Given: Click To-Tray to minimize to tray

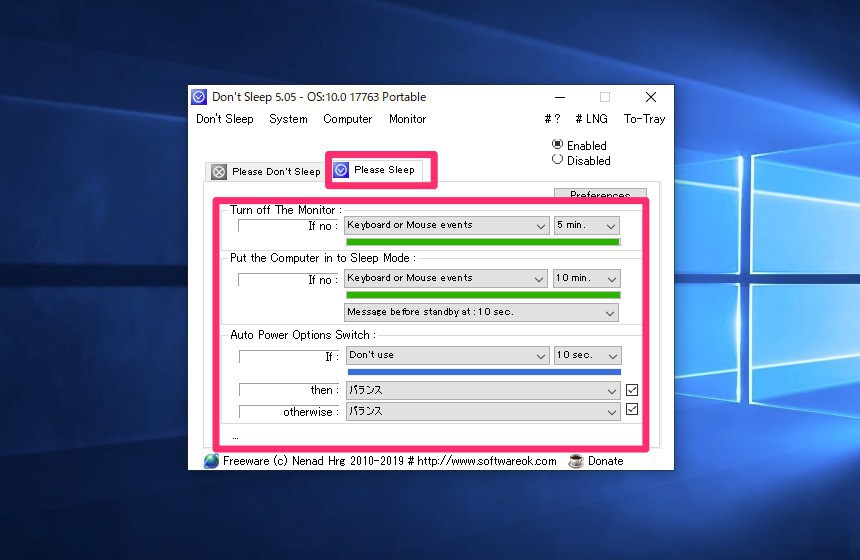Looking at the screenshot, I should 644,119.
